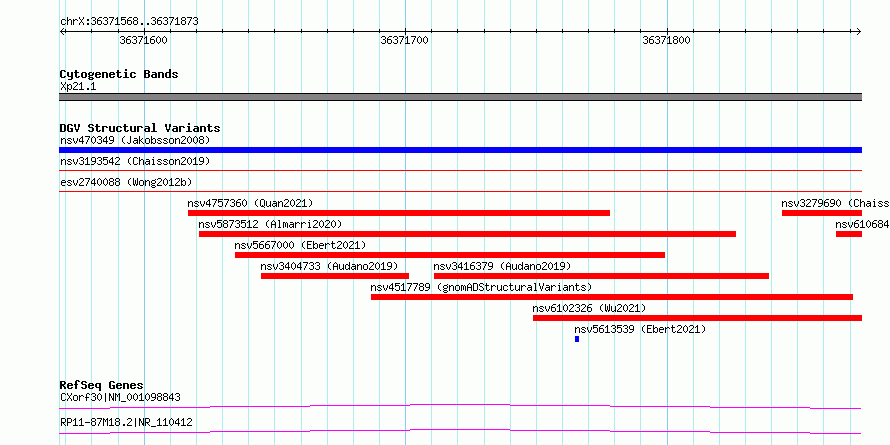Viewport: 890px width, 445px height.
Task: Open the nsv5873512 (Almarri2020) label
Action: [270, 224]
